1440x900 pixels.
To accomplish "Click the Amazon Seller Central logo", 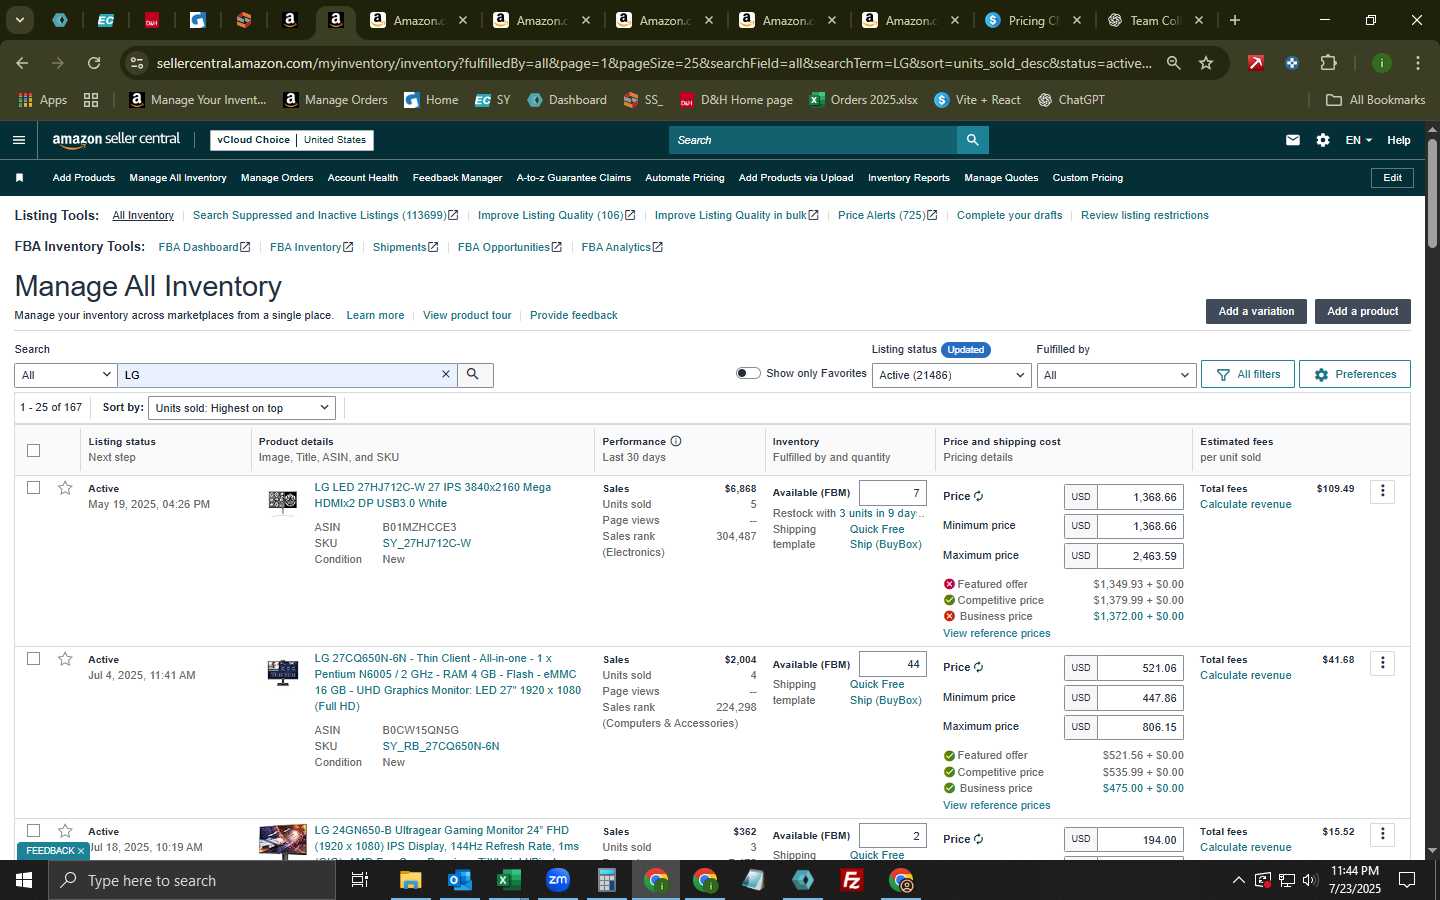I will point(116,140).
